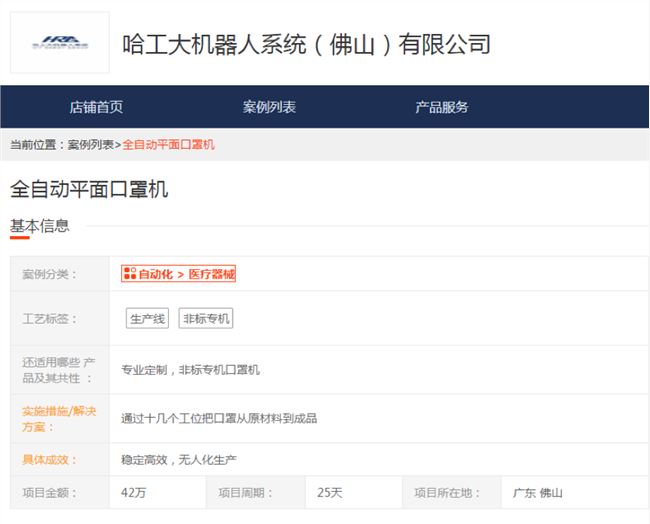Select the 非标专机 process tag
The height and width of the screenshot is (524, 650).
click(x=206, y=318)
